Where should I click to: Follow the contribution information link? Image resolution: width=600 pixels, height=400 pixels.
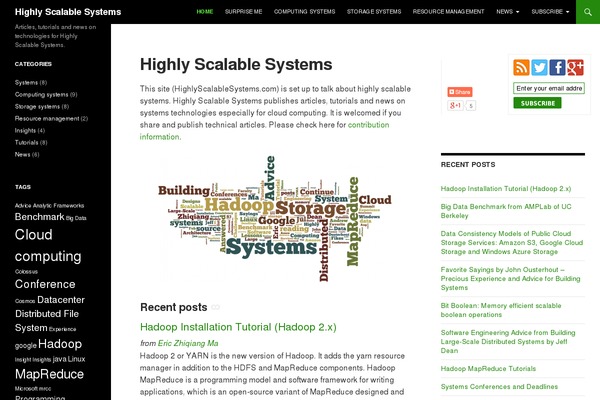264,131
